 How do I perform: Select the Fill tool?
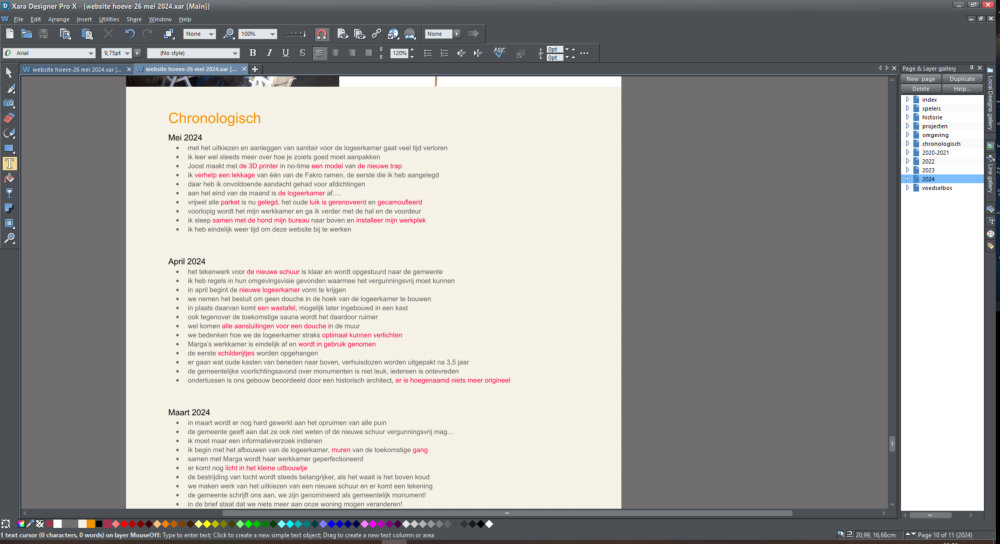click(9, 178)
